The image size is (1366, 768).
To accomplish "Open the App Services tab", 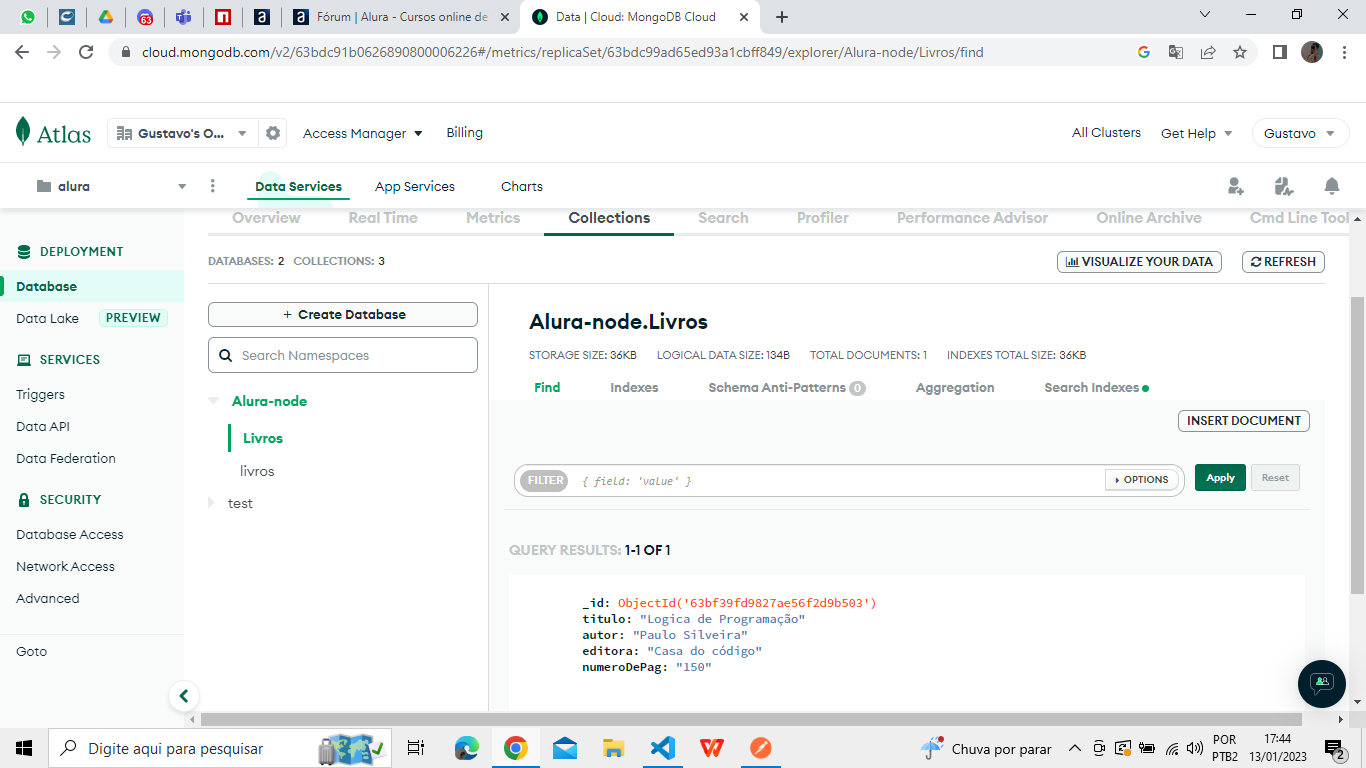I will pos(415,186).
